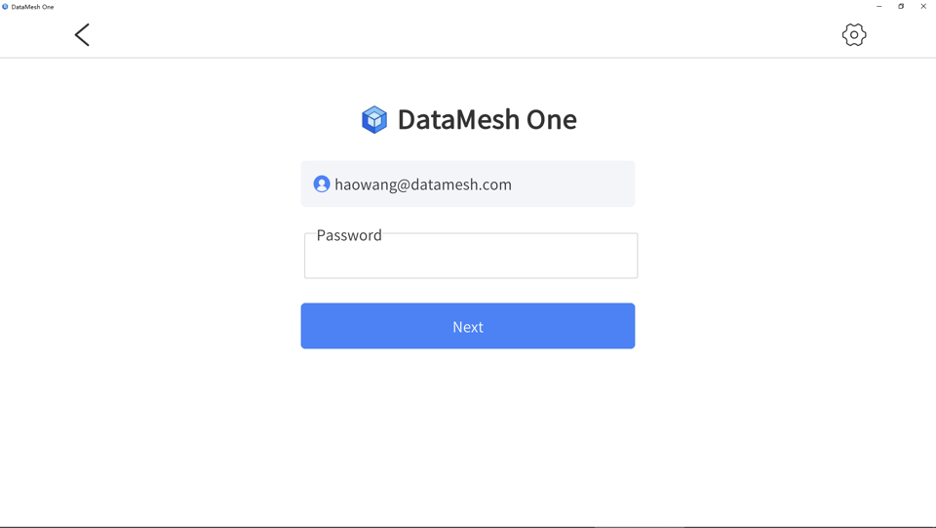Click the DataMesh One title bar text
Image resolution: width=936 pixels, height=528 pixels.
pyautogui.click(x=32, y=7)
